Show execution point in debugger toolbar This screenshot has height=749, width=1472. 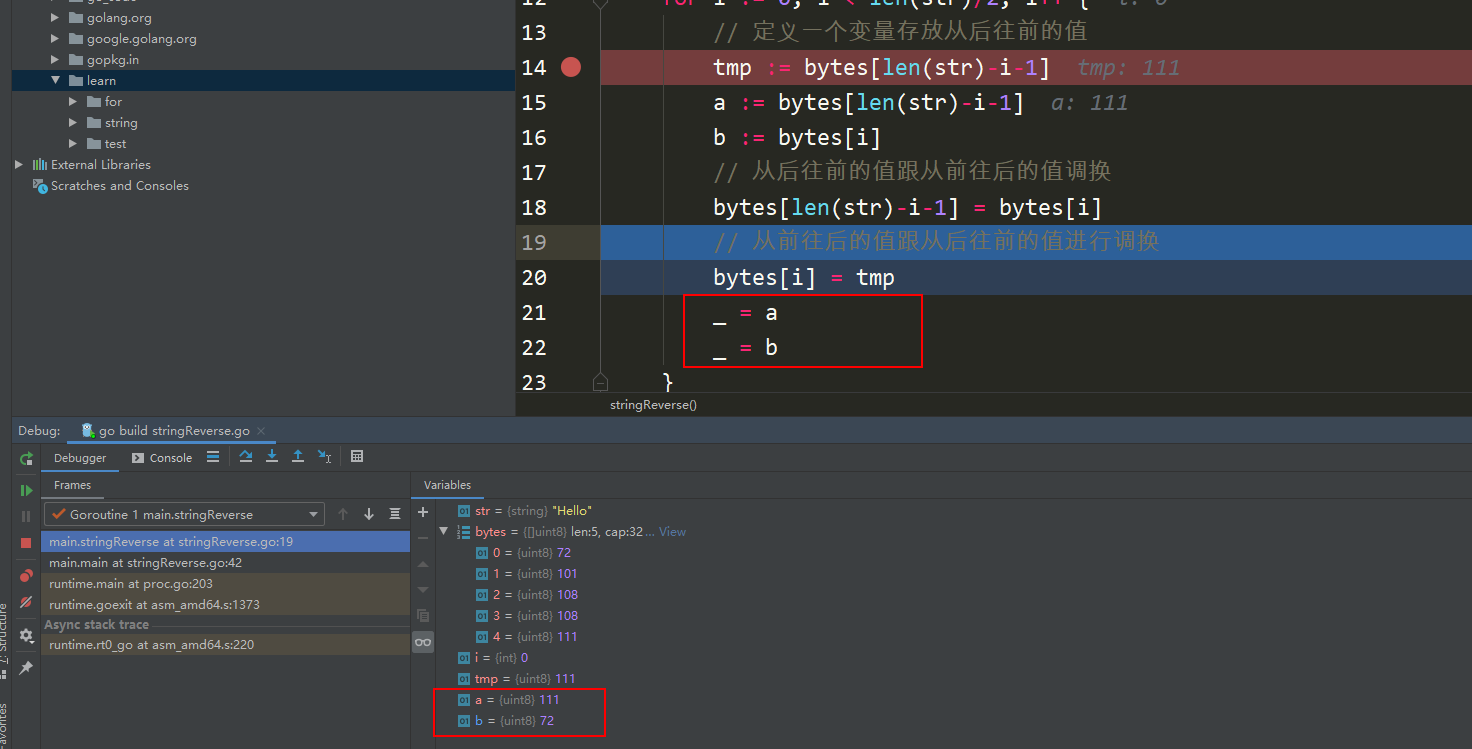[212, 457]
